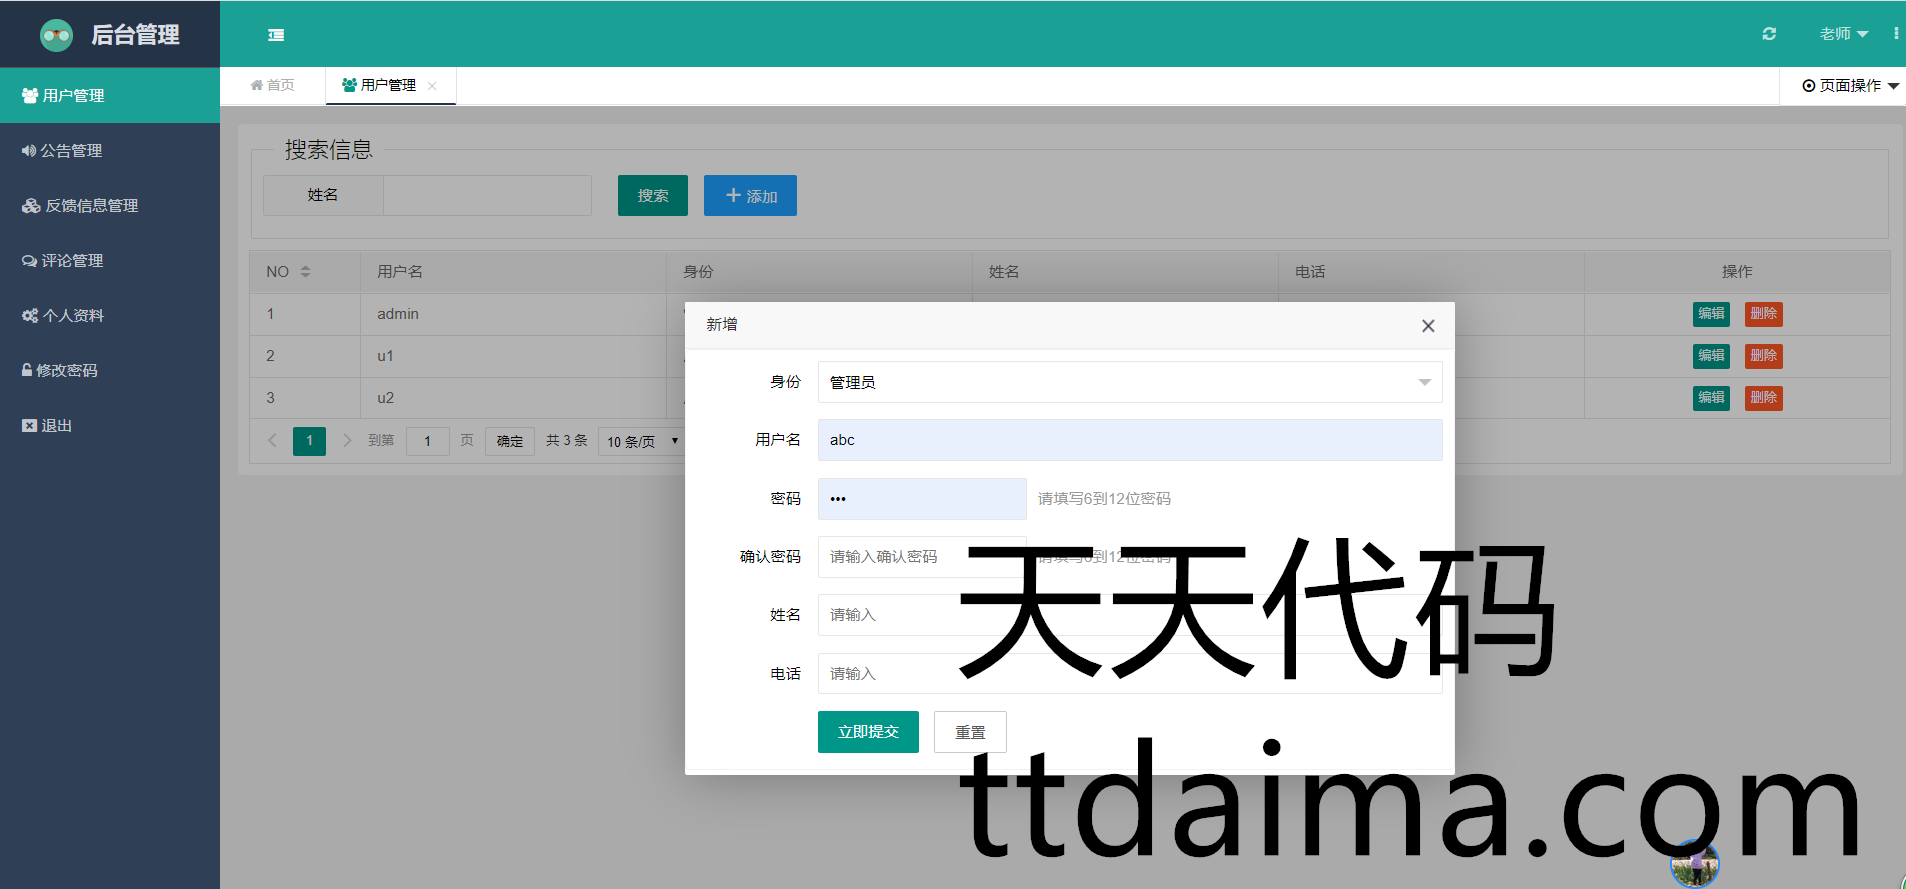This screenshot has width=1906, height=889.
Task: Click the NO column sort arrows
Action: click(305, 272)
